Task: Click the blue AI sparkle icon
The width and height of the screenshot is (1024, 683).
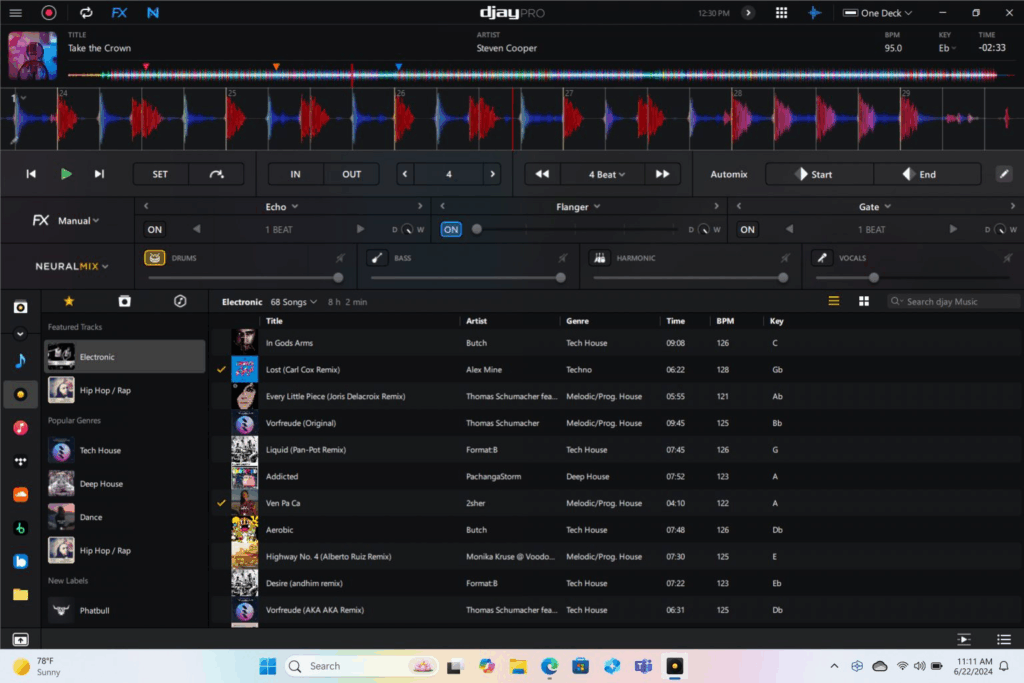Action: (814, 13)
